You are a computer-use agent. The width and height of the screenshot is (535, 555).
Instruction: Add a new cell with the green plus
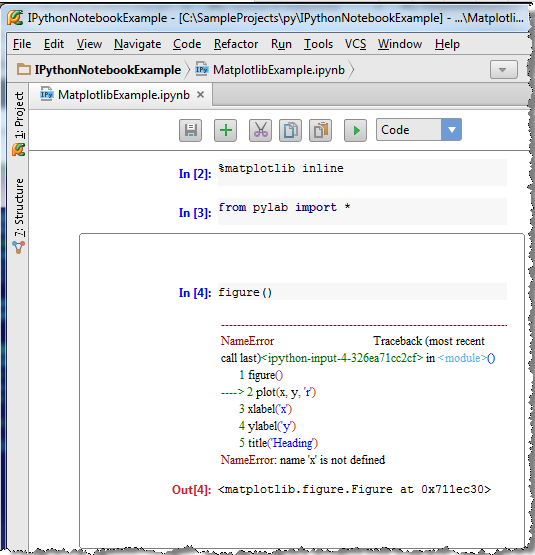pos(226,130)
